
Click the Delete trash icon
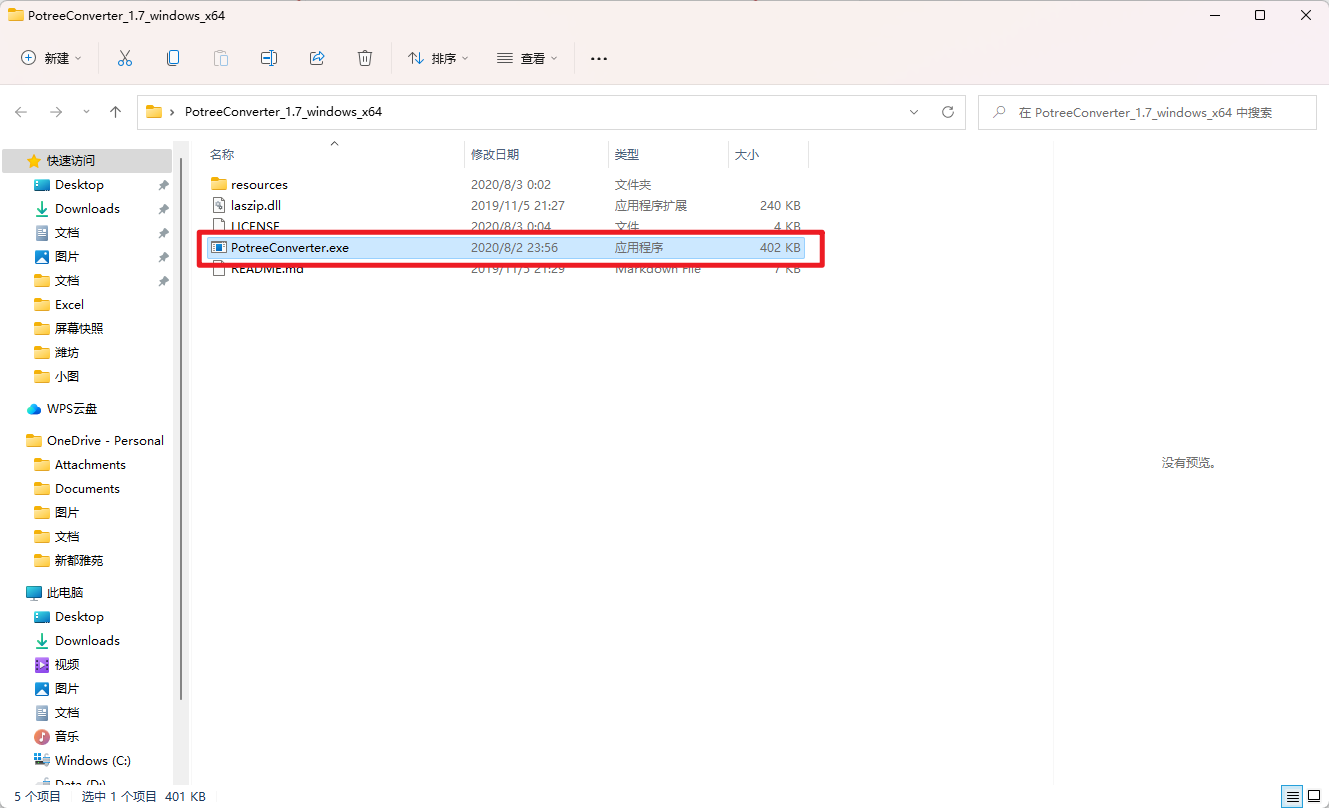click(x=364, y=58)
